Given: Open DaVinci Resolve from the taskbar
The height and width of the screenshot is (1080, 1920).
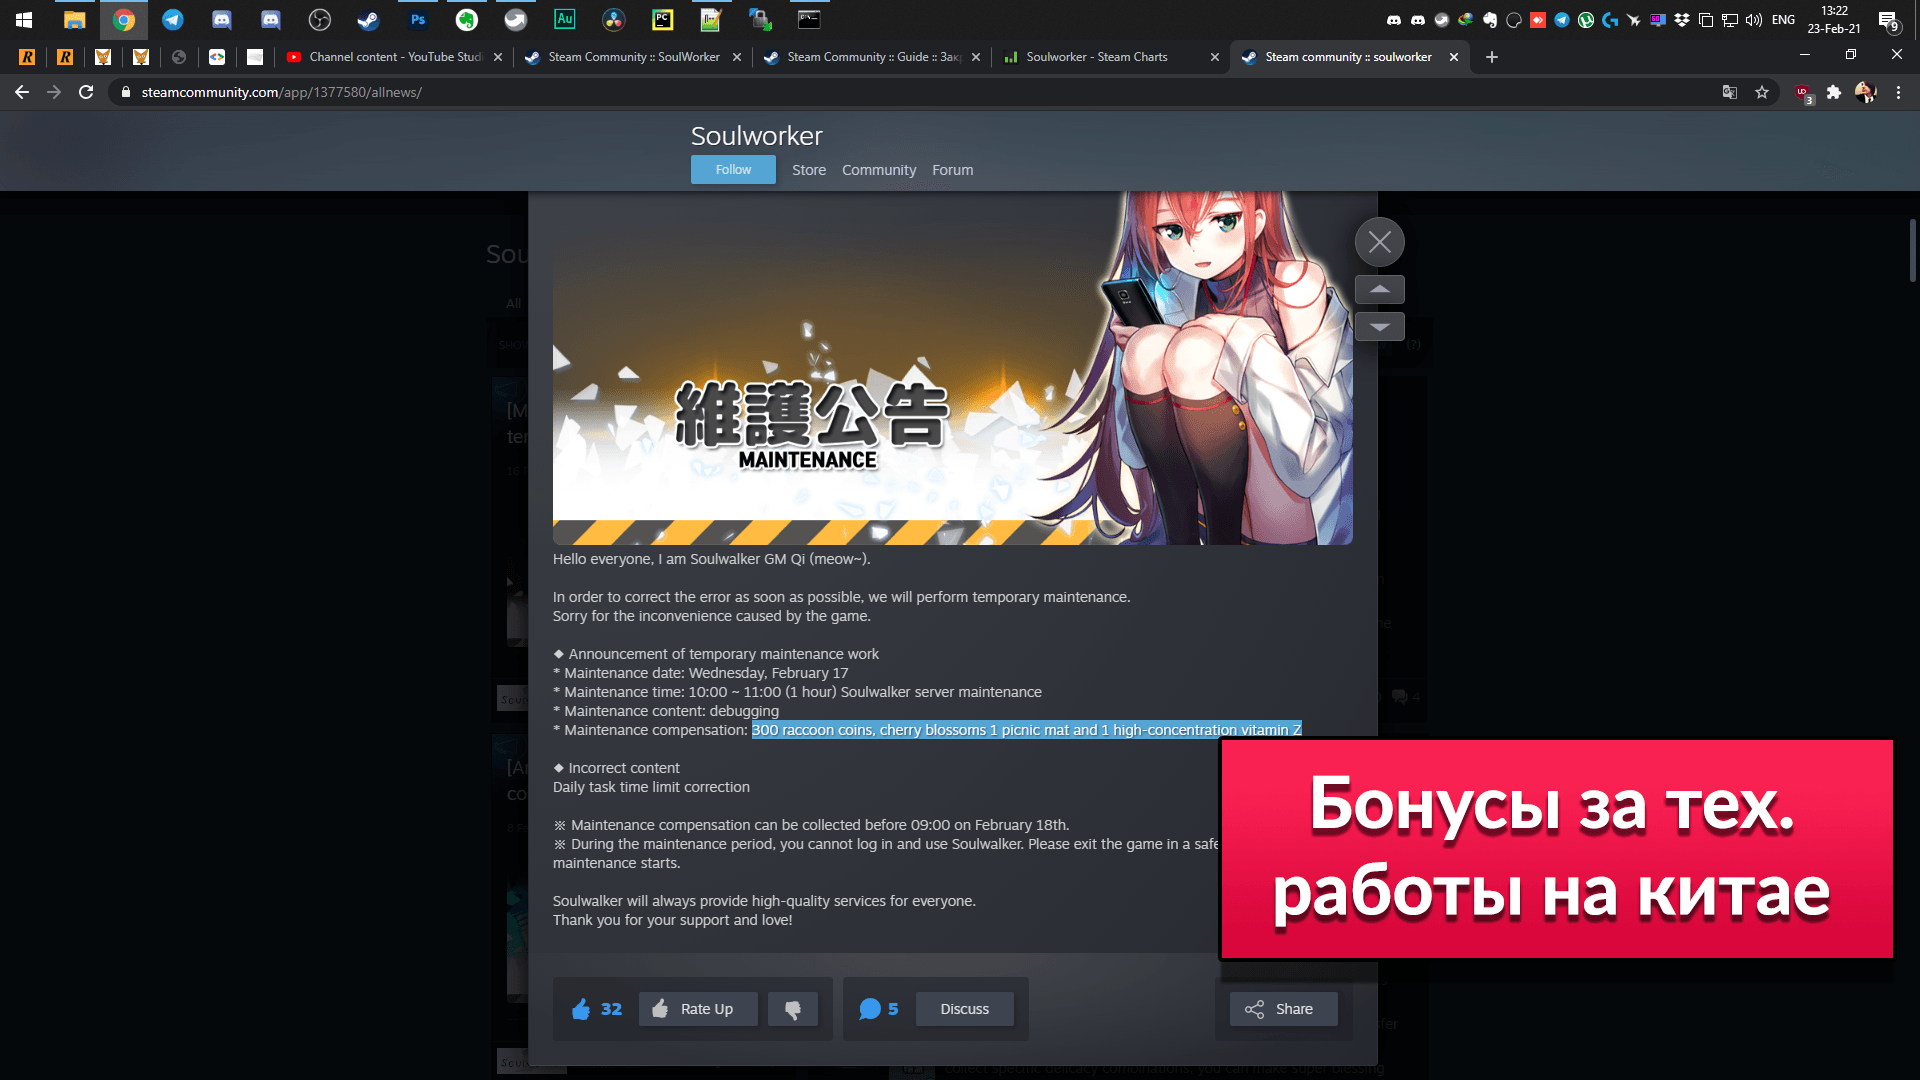Looking at the screenshot, I should click(614, 19).
